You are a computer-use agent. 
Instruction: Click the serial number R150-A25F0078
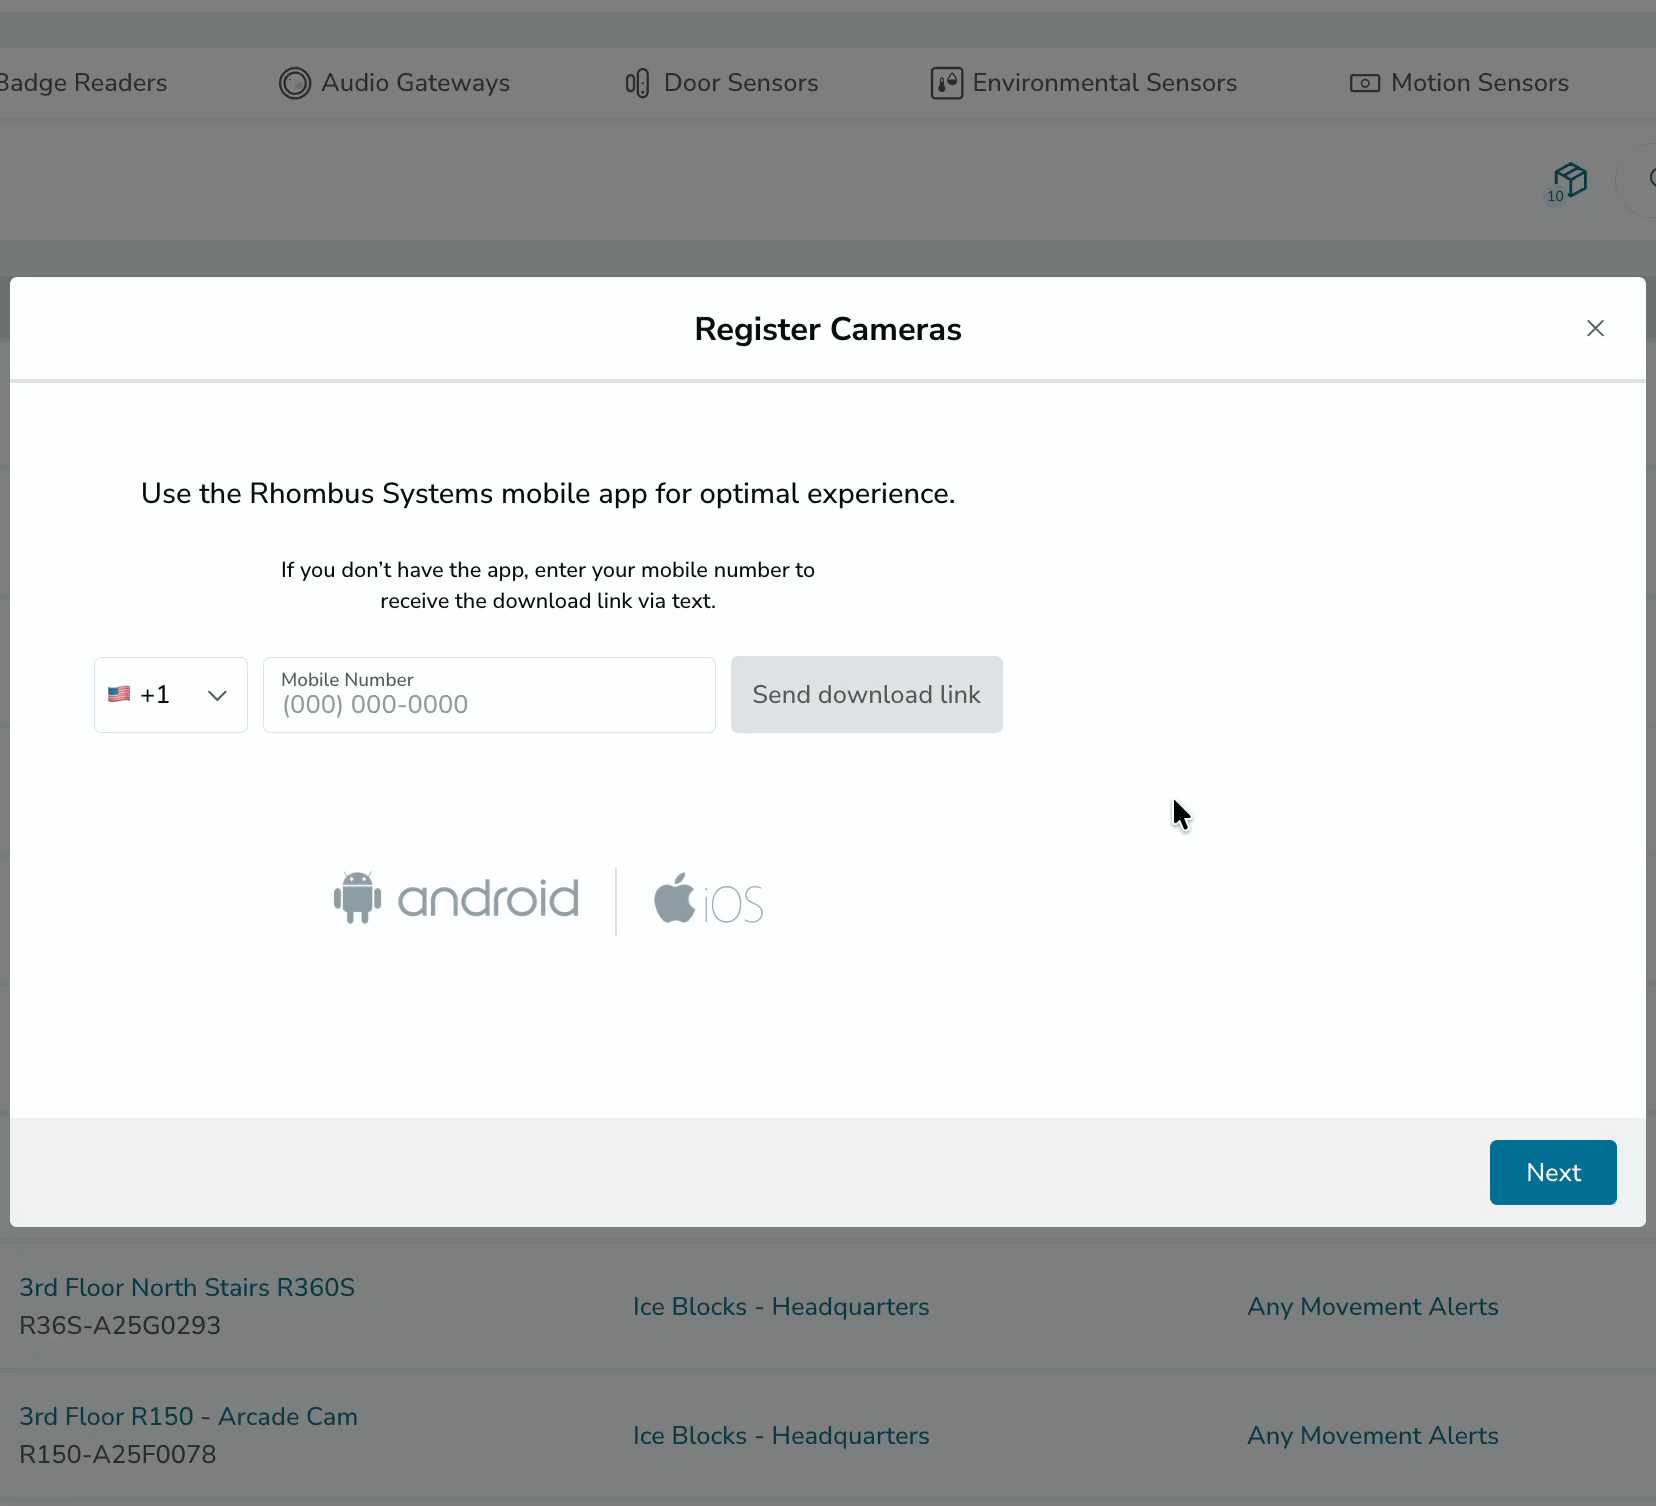pos(118,1454)
